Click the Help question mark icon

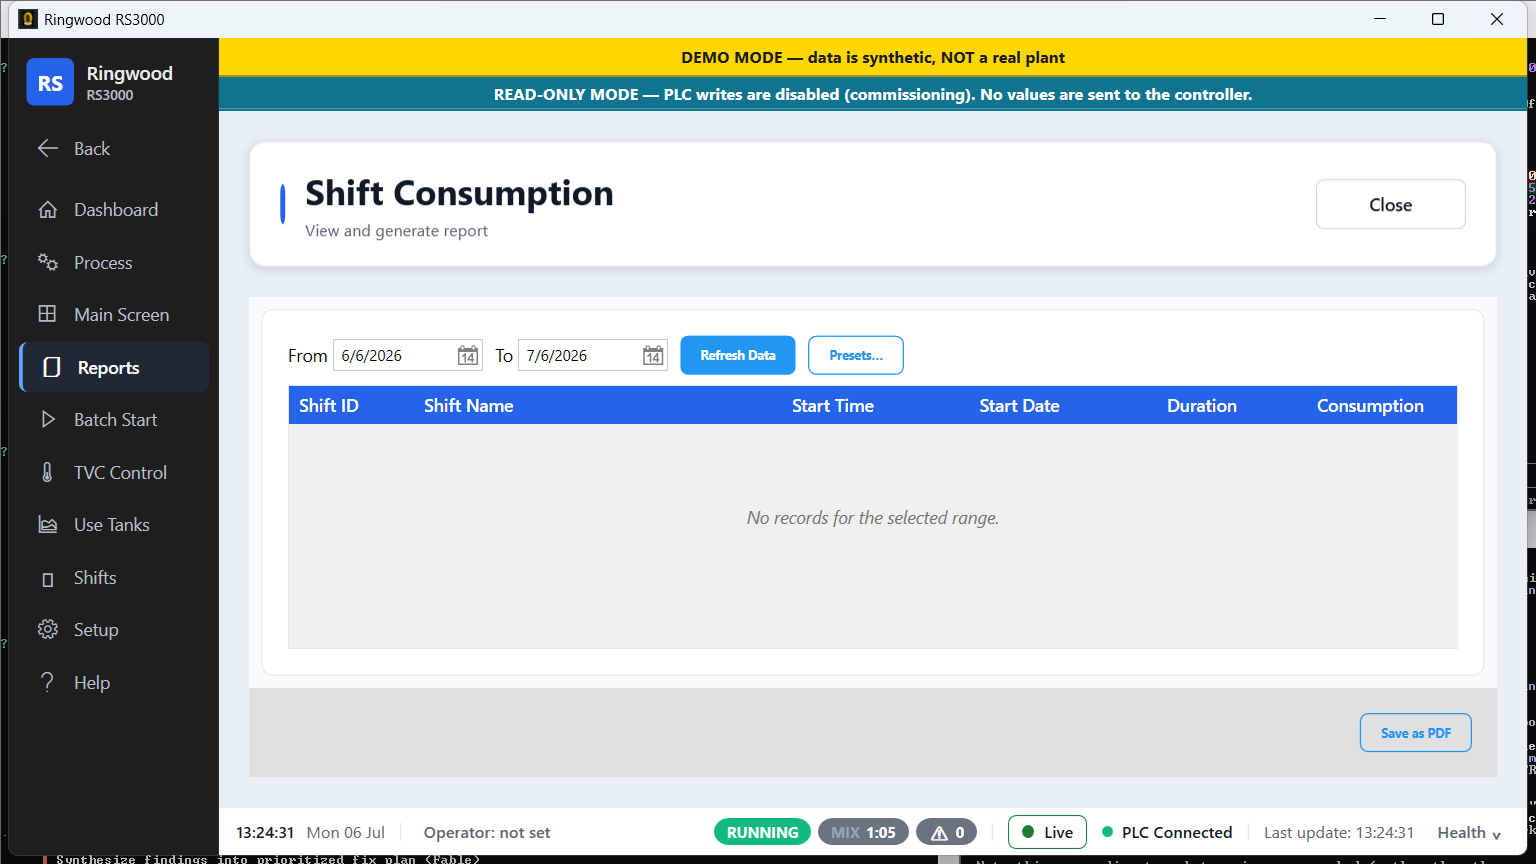coord(47,682)
